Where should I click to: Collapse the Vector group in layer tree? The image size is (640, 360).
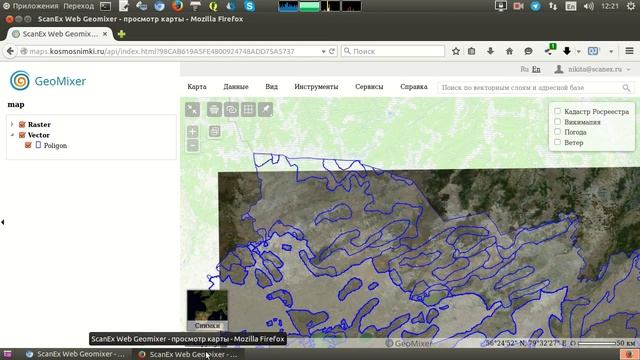[12, 135]
